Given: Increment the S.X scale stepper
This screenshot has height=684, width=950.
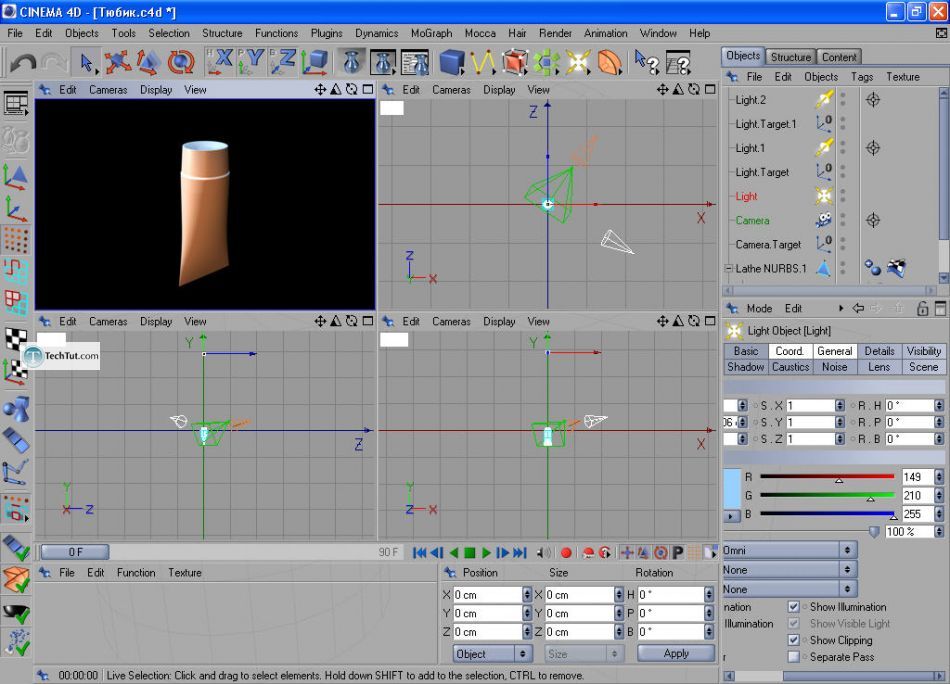Looking at the screenshot, I should 839,403.
